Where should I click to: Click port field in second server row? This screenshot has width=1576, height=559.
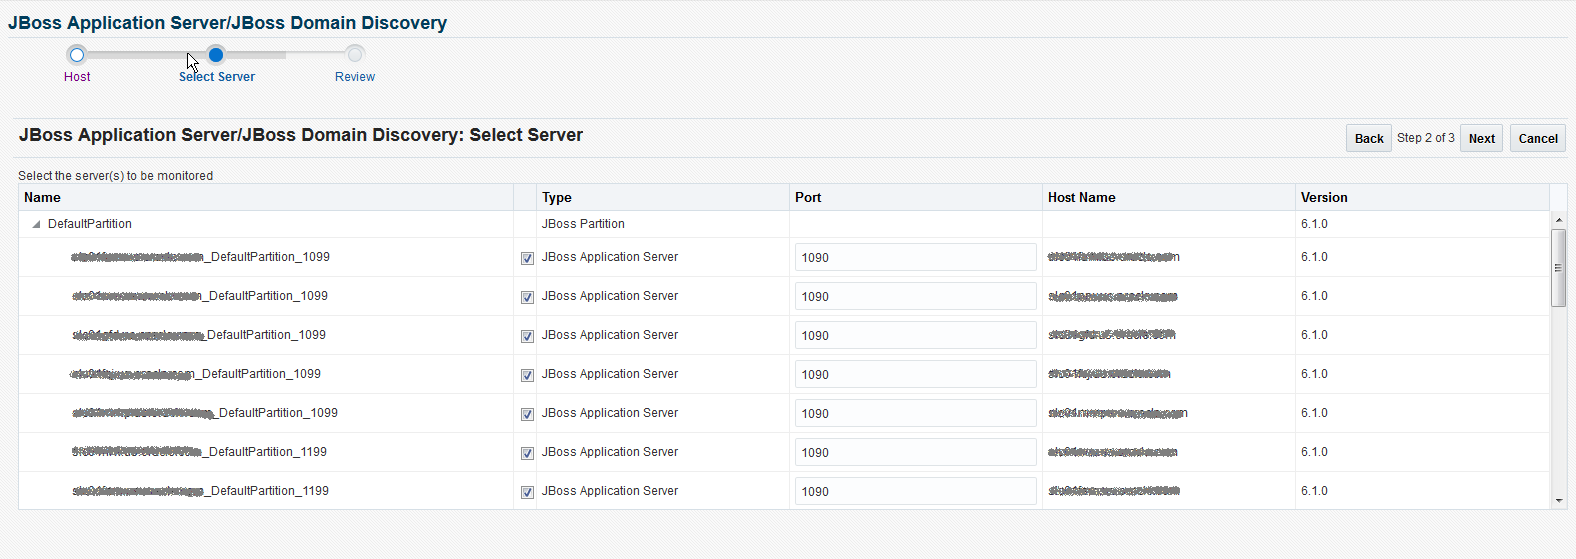click(916, 296)
